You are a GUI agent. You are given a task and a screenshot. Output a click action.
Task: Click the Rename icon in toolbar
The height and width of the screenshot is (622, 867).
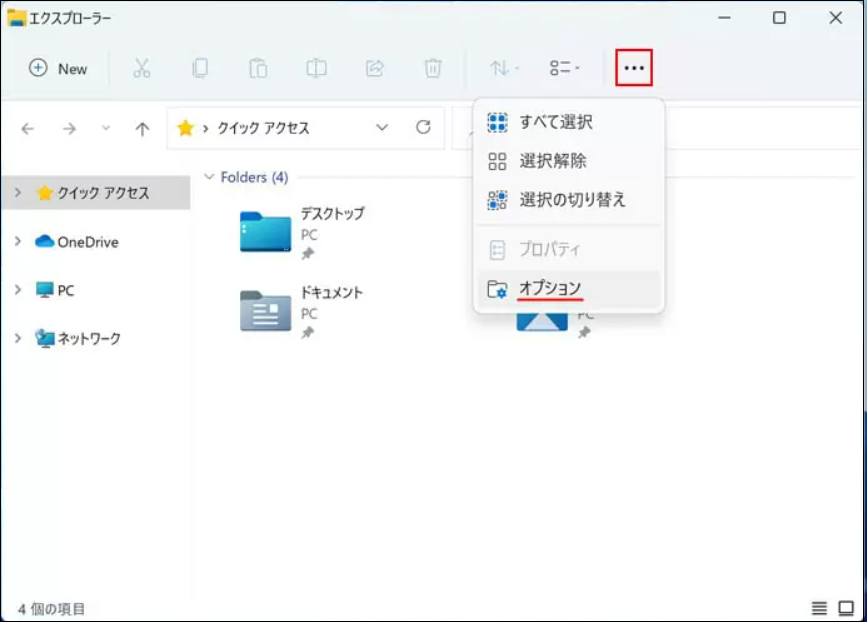(316, 68)
